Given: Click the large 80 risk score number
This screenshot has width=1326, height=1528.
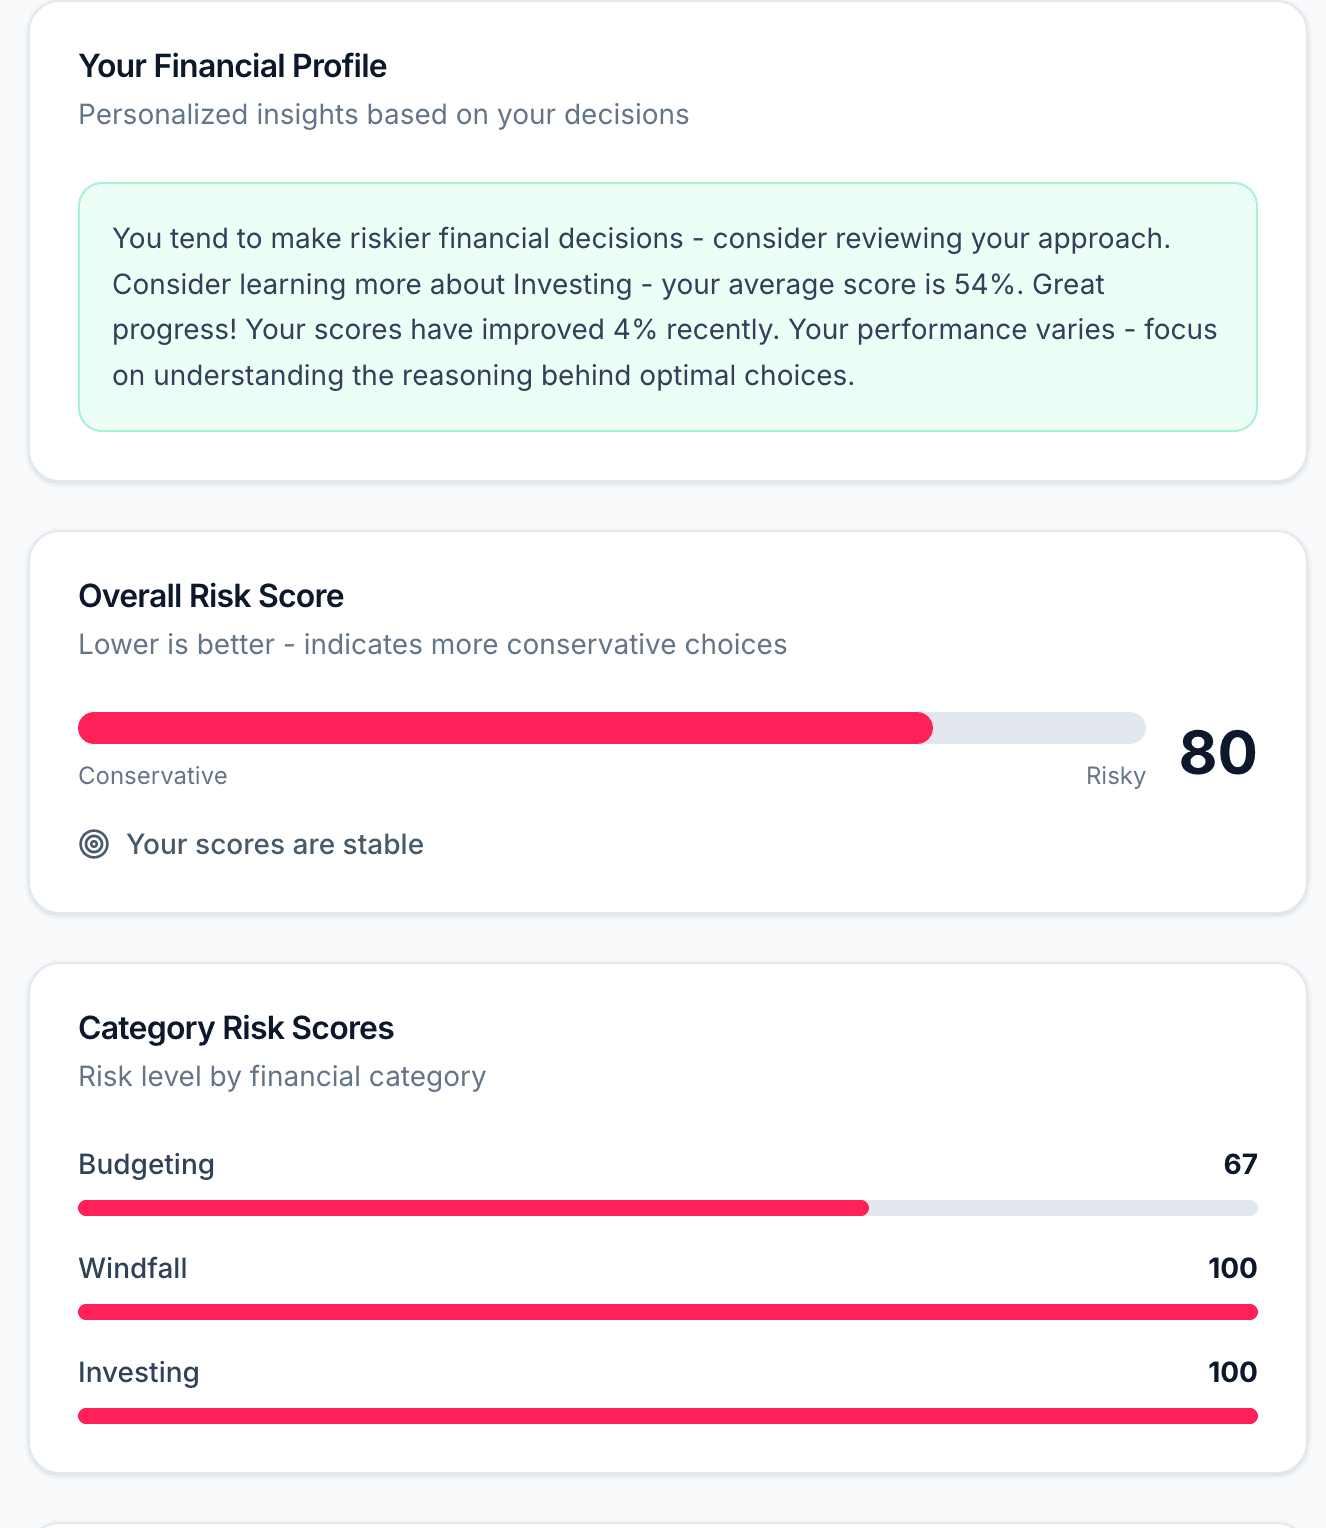Looking at the screenshot, I should tap(1217, 753).
